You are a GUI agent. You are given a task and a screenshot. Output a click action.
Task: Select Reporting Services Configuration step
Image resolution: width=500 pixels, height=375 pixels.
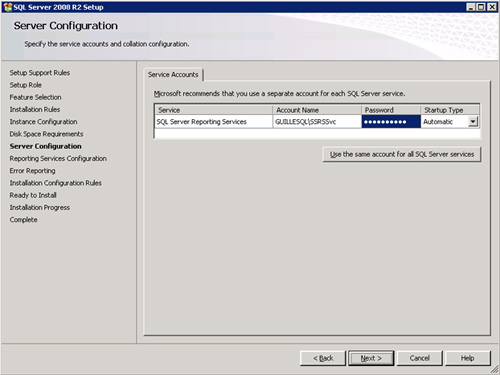pyautogui.click(x=58, y=159)
